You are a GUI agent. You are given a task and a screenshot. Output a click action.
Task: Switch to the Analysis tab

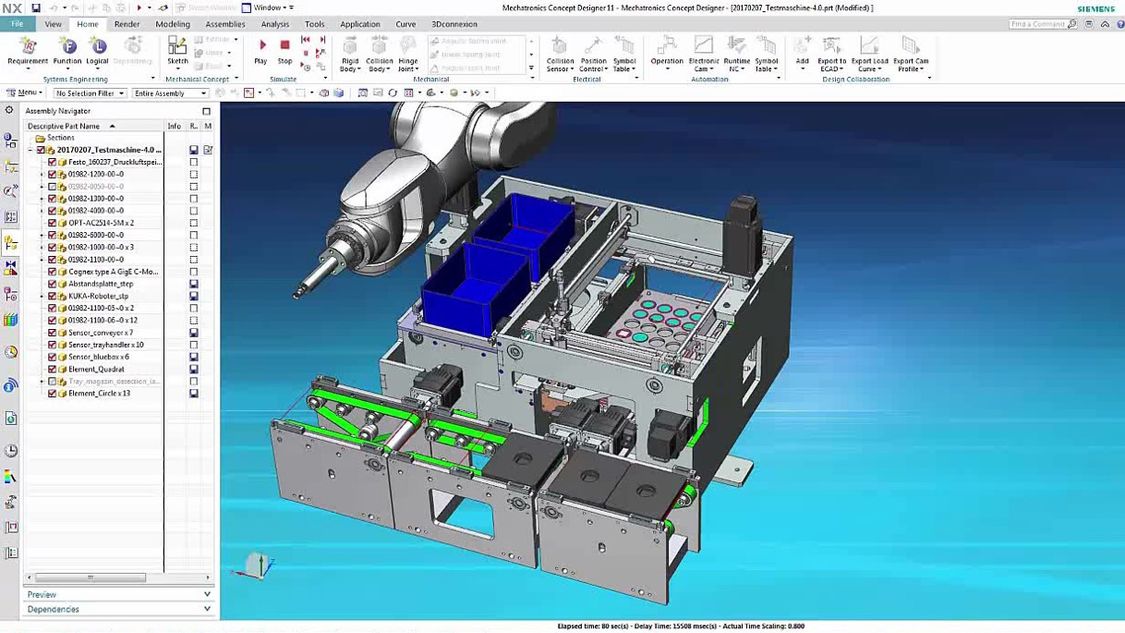[275, 24]
